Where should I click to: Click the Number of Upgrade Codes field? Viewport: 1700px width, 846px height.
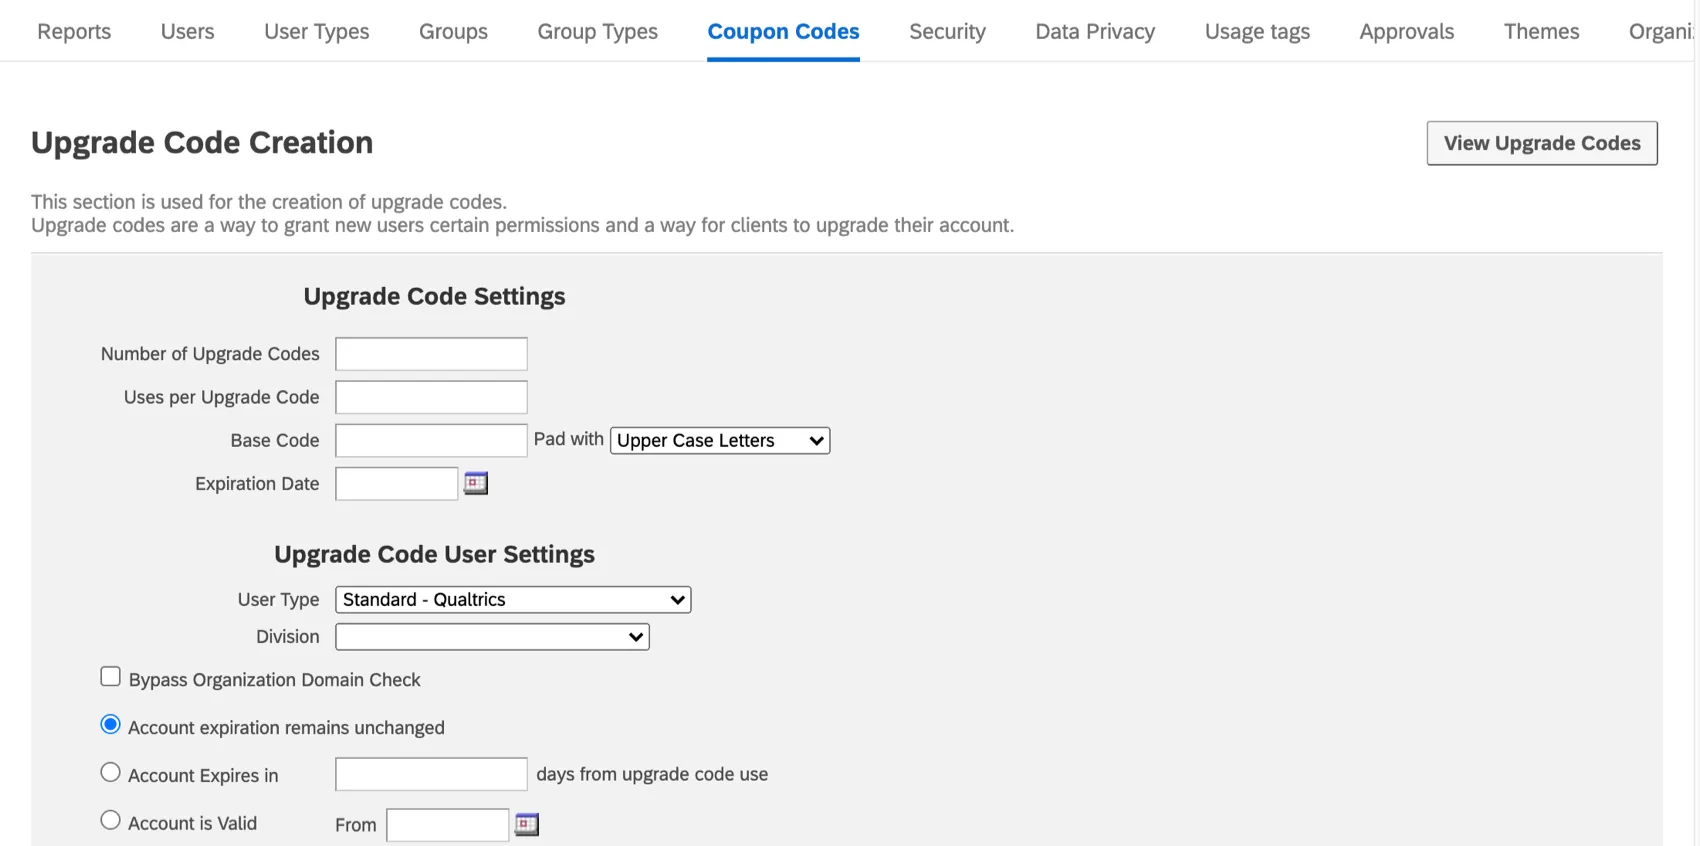click(431, 354)
